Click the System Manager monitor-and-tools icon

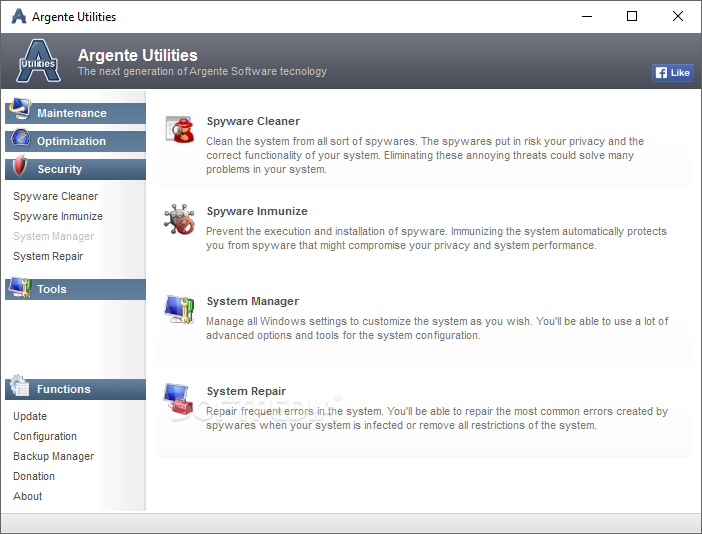click(180, 309)
